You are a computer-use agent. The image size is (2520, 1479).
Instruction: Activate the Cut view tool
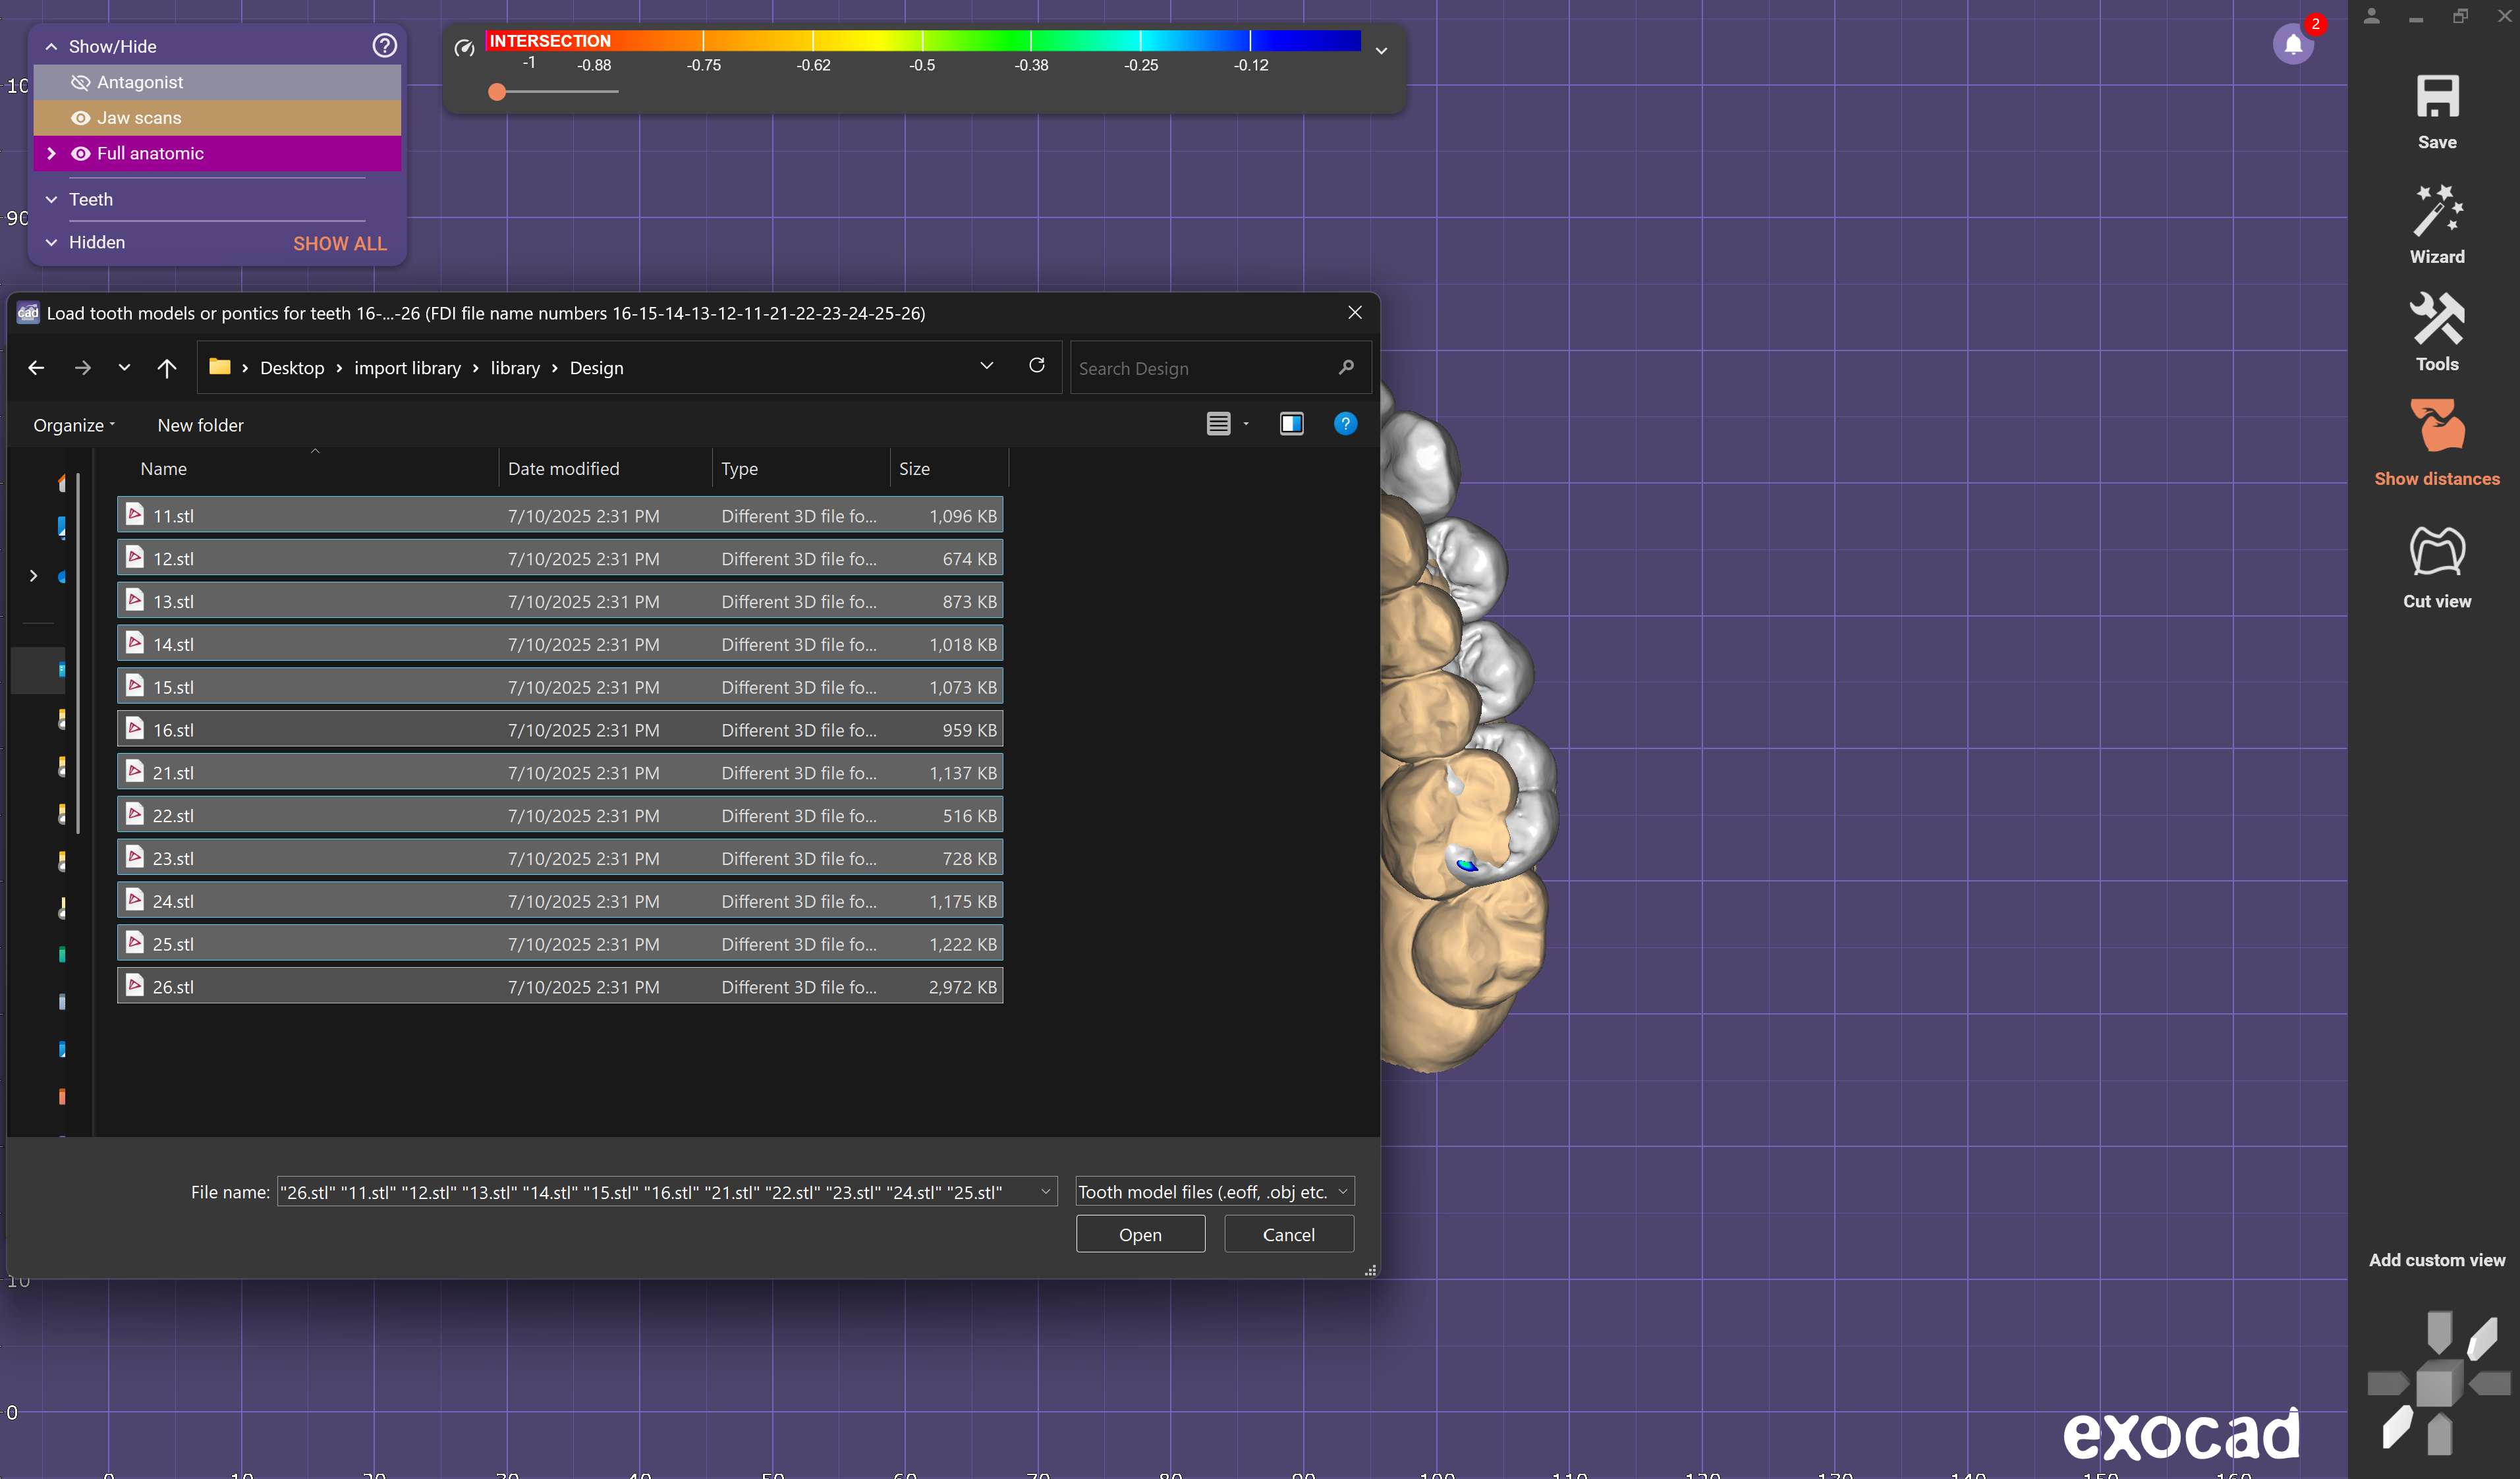pos(2436,552)
